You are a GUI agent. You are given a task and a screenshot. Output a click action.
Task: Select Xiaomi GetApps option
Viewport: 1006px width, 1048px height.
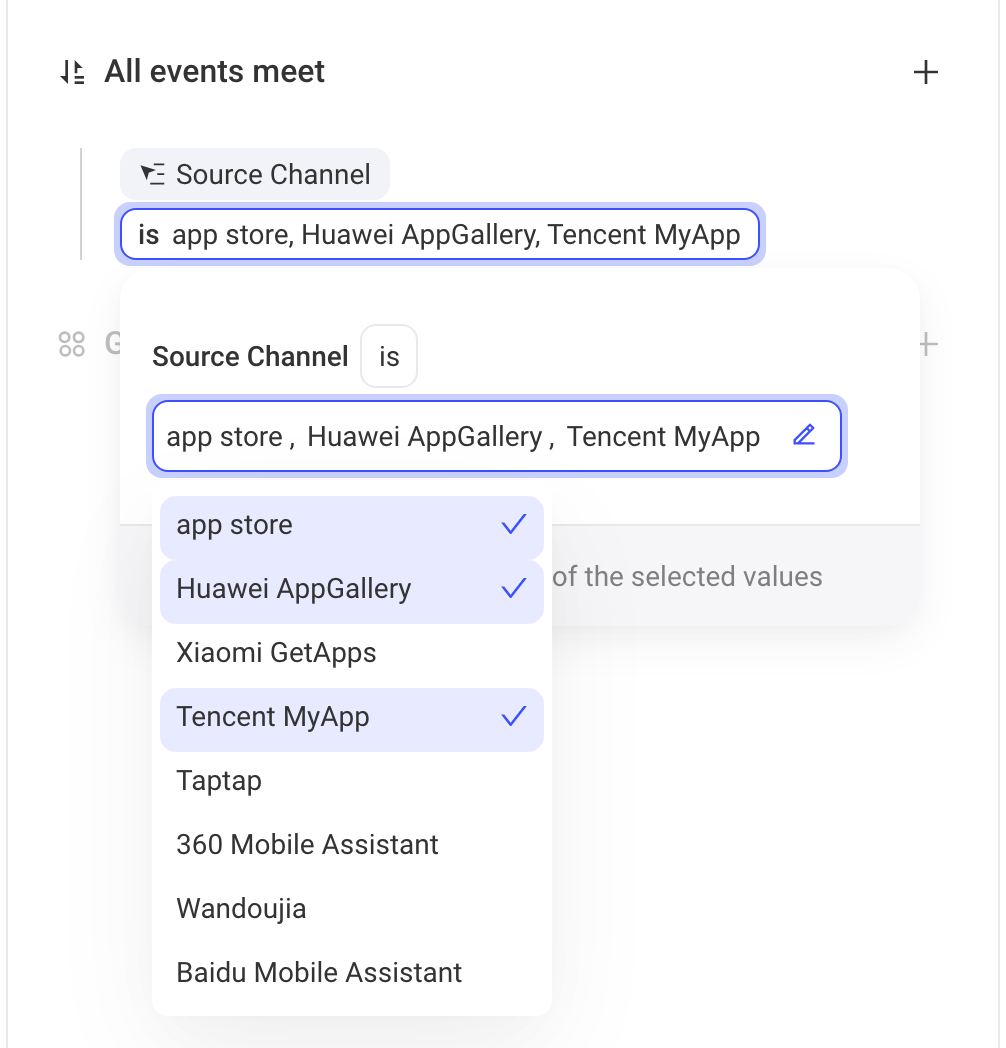[x=352, y=653]
